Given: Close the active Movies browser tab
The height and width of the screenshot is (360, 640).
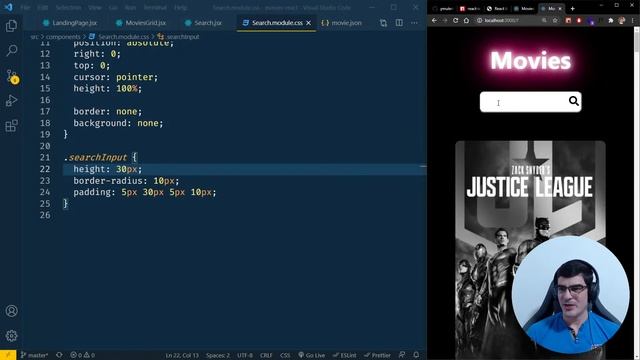Looking at the screenshot, I should (x=560, y=9).
